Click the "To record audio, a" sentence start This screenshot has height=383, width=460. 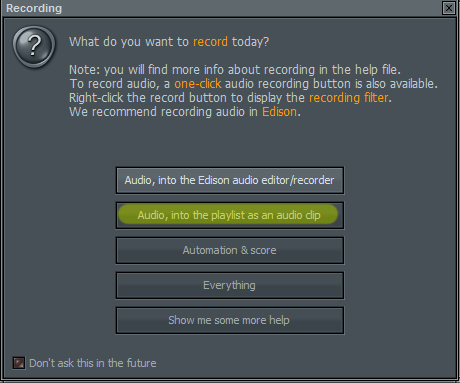pyautogui.click(x=120, y=84)
